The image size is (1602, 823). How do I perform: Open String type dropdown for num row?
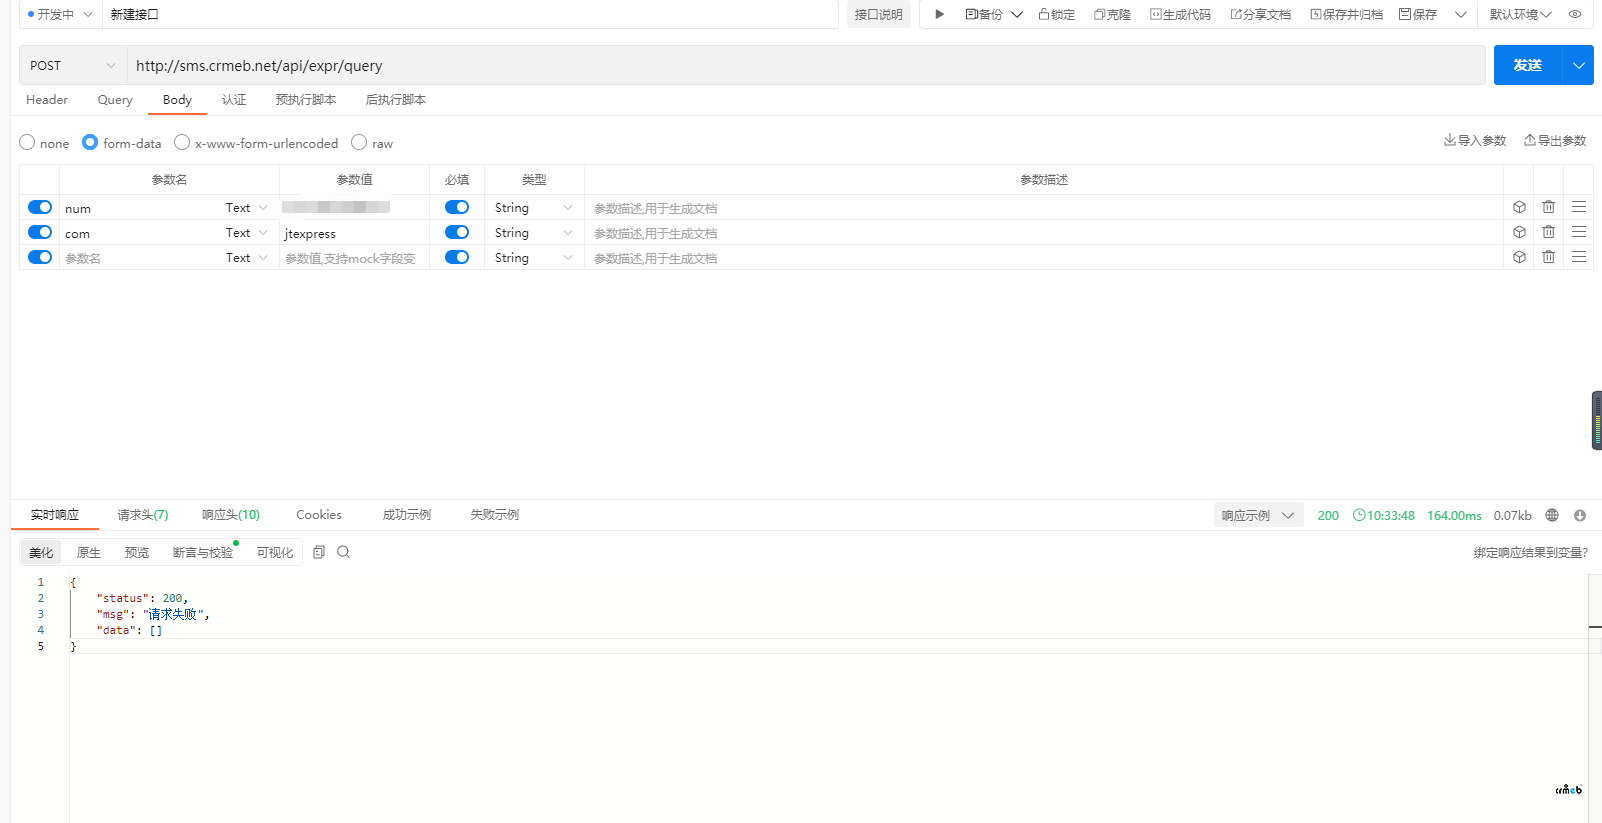pos(534,207)
